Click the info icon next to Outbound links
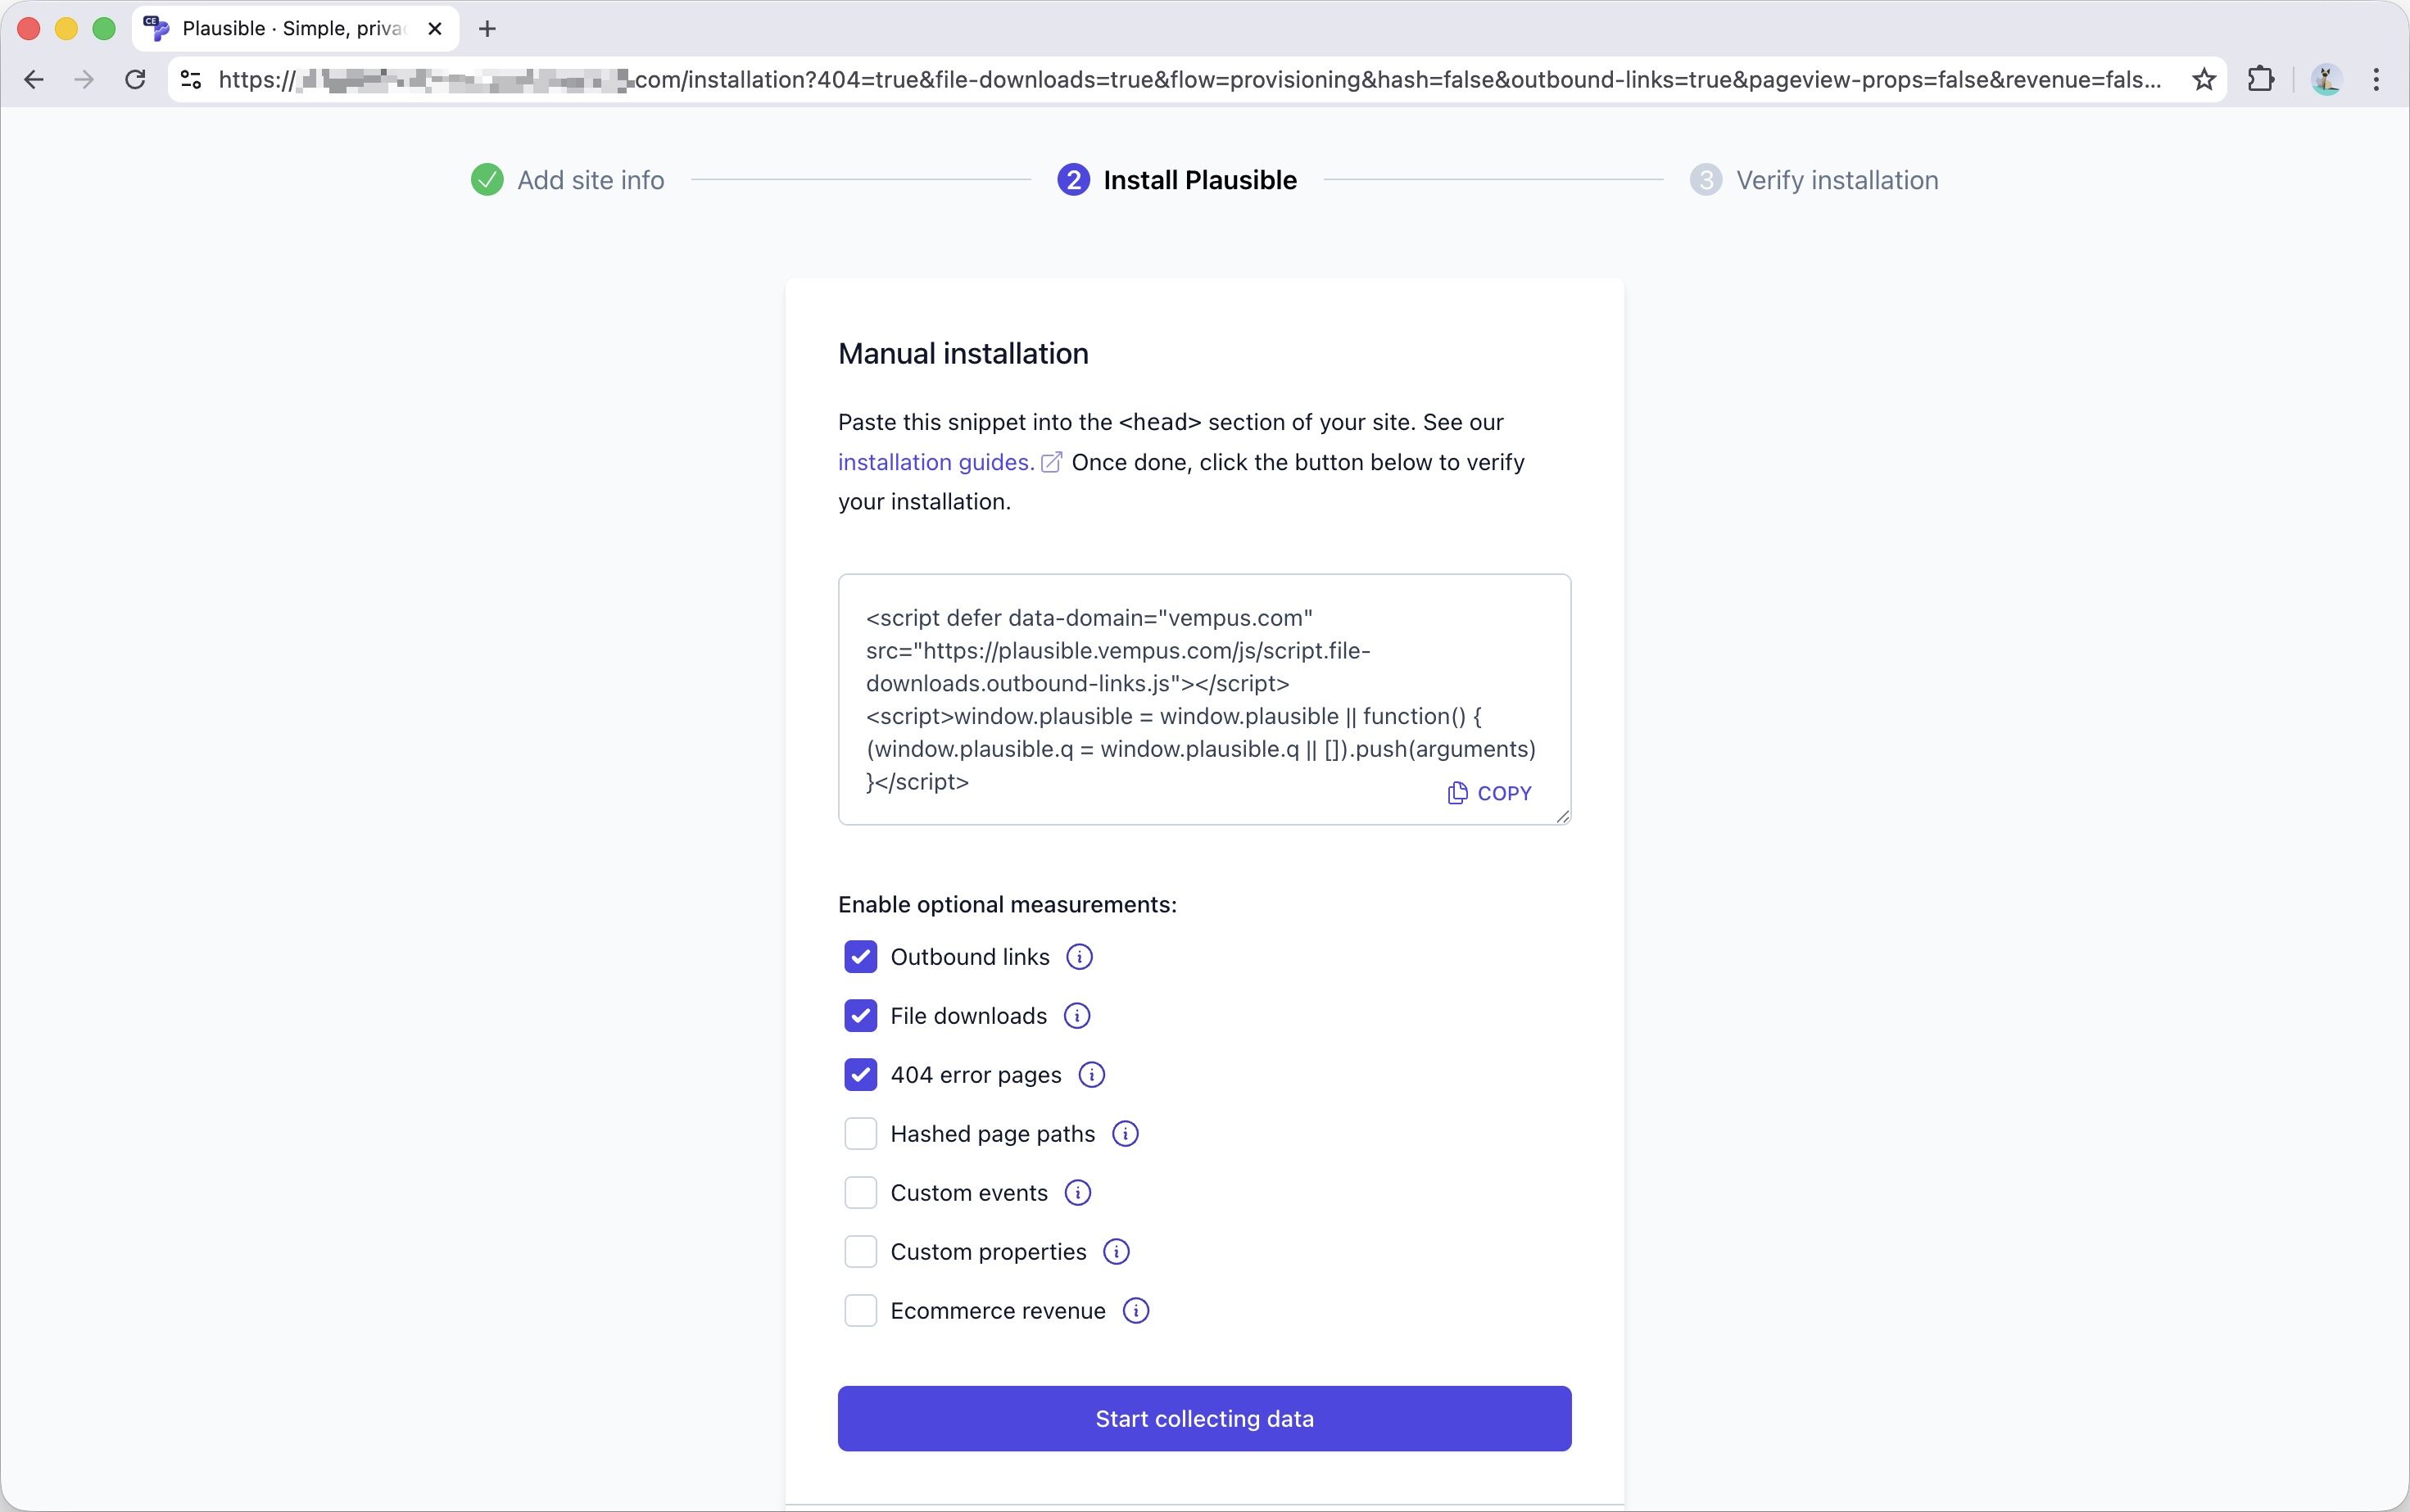 point(1078,957)
